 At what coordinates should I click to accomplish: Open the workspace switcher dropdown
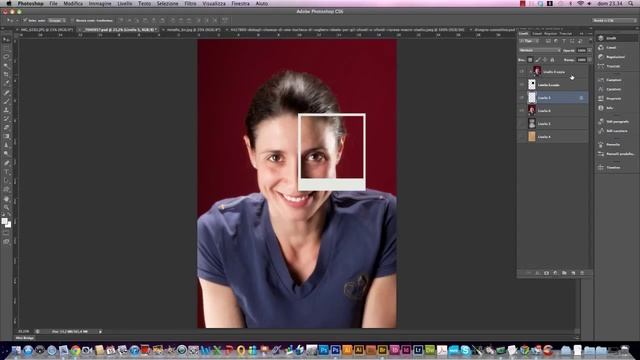[x=613, y=20]
